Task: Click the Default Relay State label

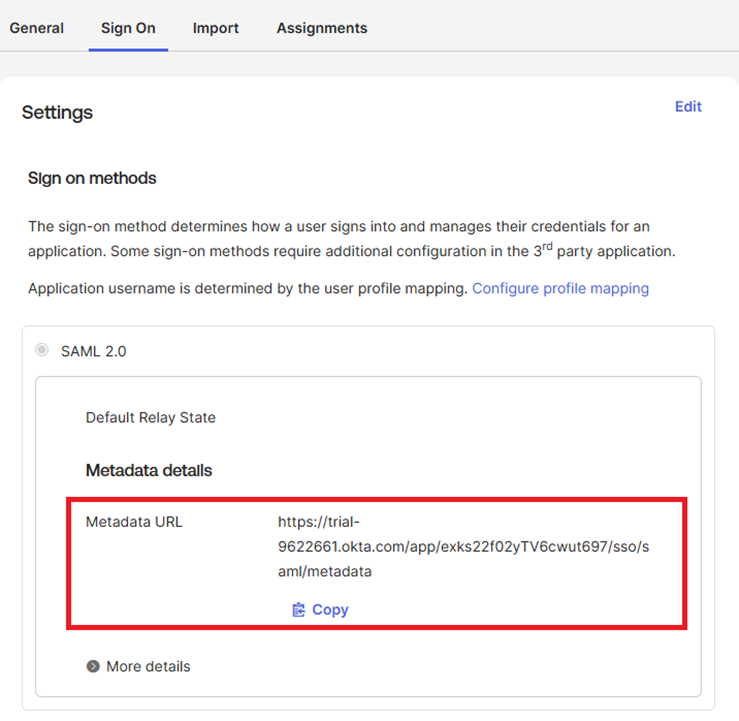Action: pos(151,417)
